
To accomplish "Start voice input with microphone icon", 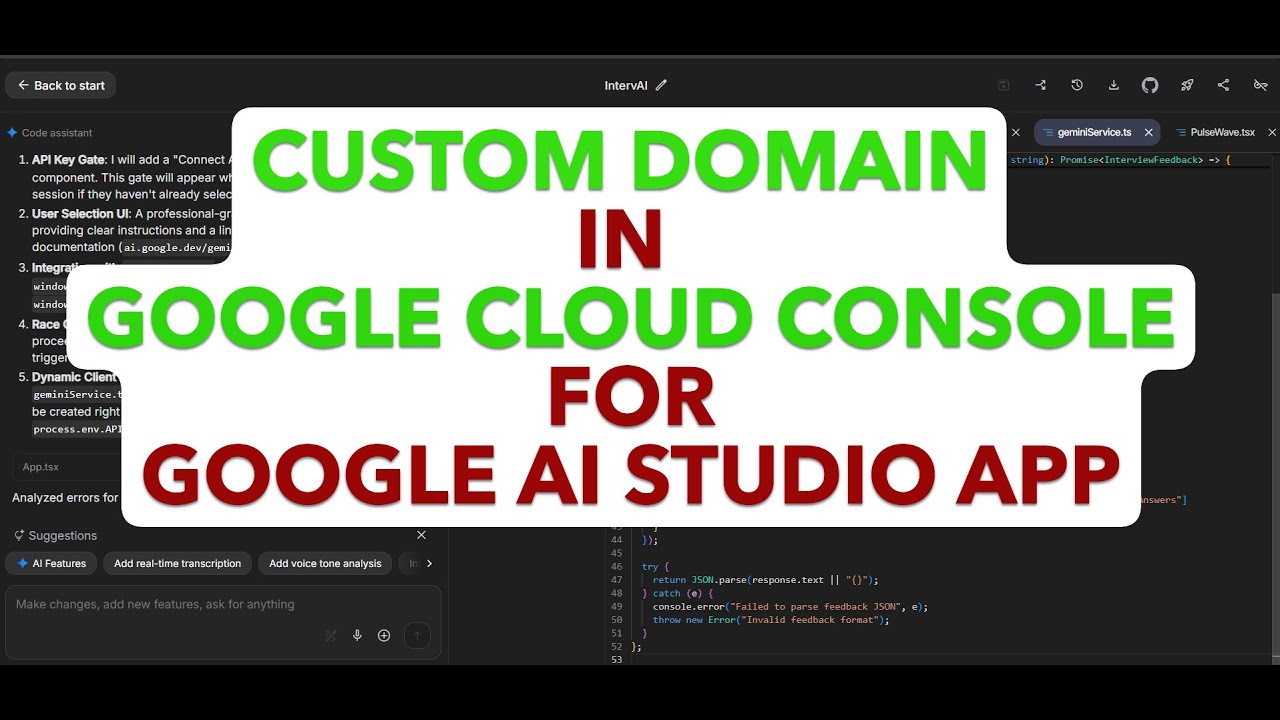I will (357, 635).
